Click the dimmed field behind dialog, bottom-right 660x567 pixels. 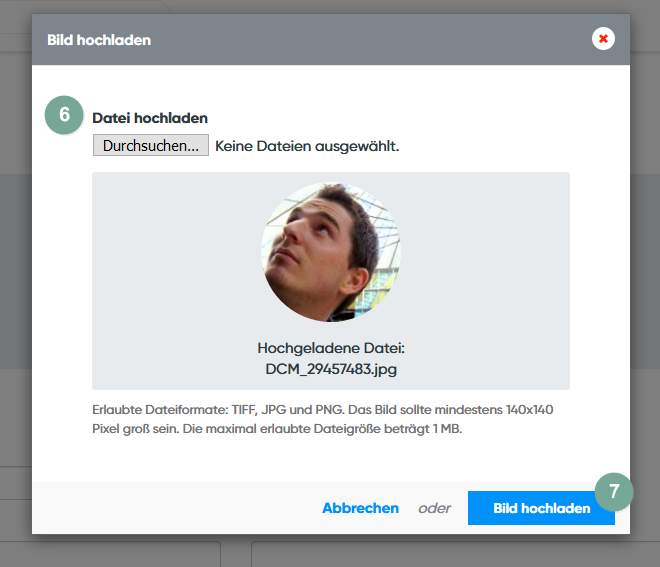click(x=450, y=554)
